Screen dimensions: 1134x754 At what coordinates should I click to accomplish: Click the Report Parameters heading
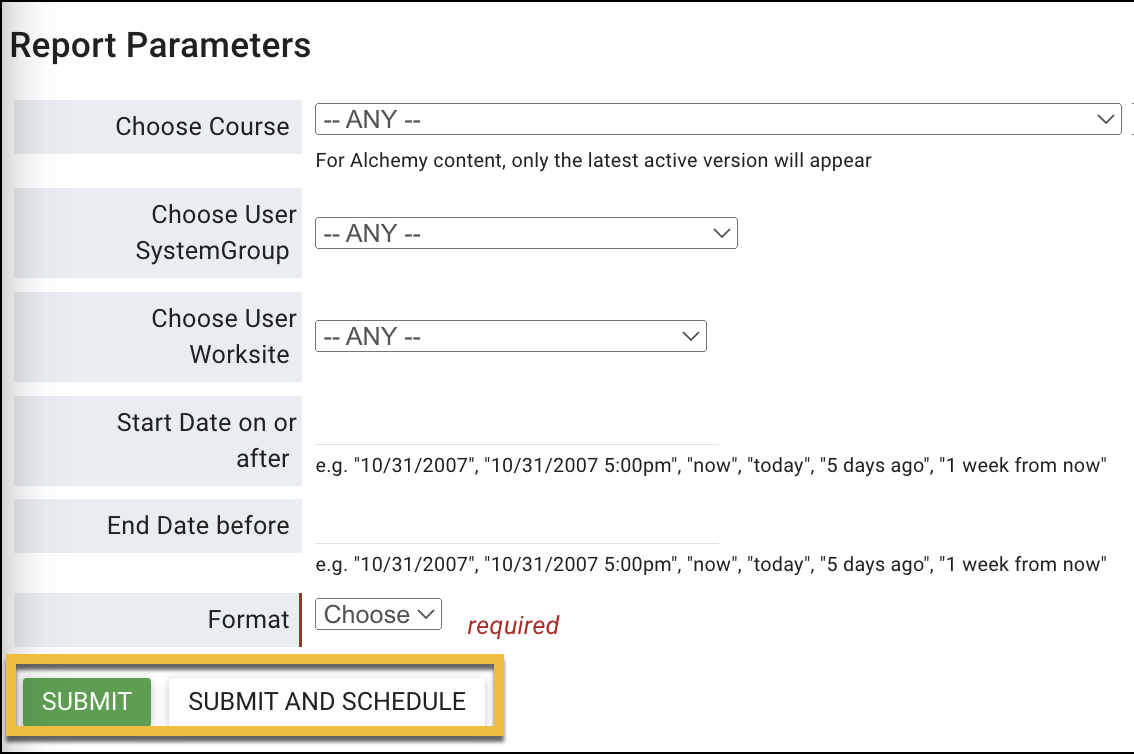[160, 45]
